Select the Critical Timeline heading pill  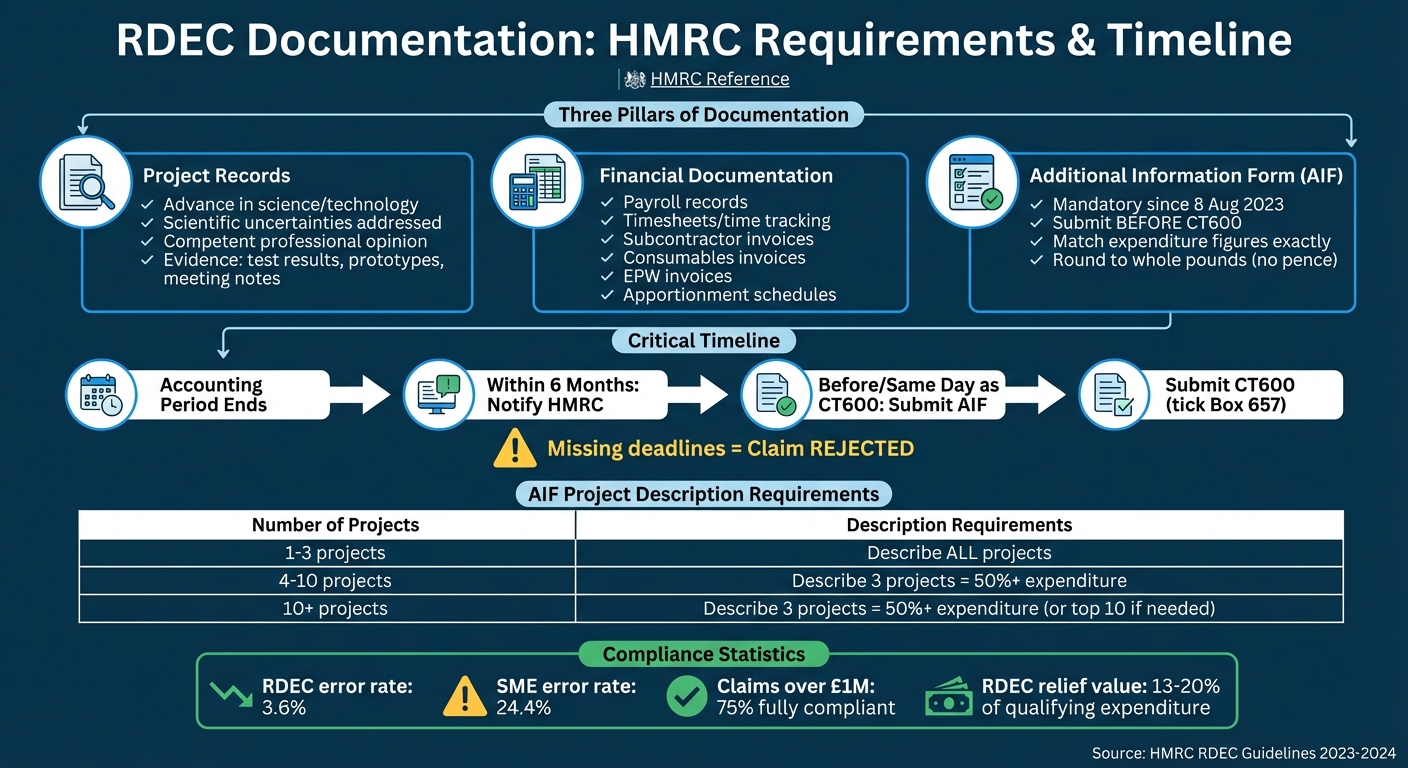pos(704,340)
